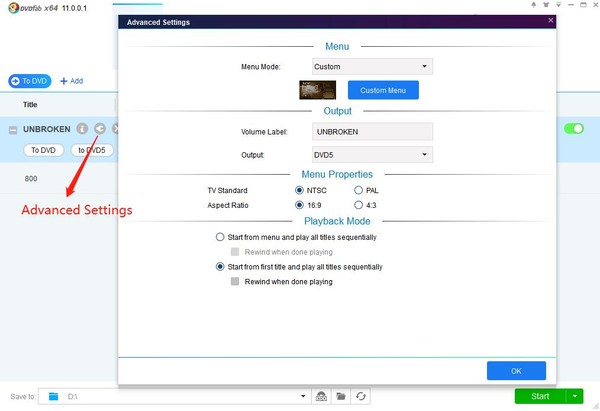Open Advanced Settings wrench icon beside UNBROKEN
This screenshot has width=600, height=411.
click(100, 129)
